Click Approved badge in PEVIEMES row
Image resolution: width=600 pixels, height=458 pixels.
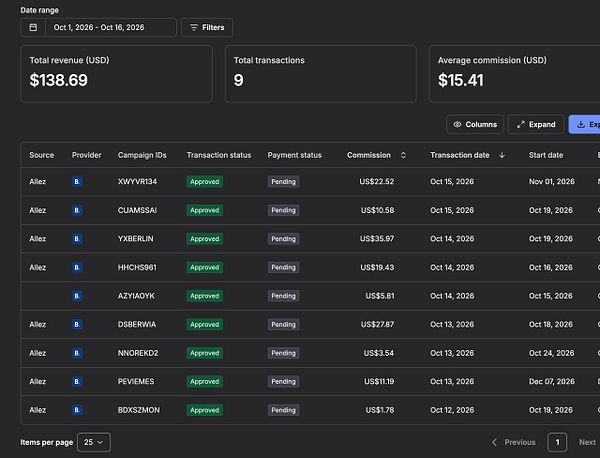[x=205, y=381]
